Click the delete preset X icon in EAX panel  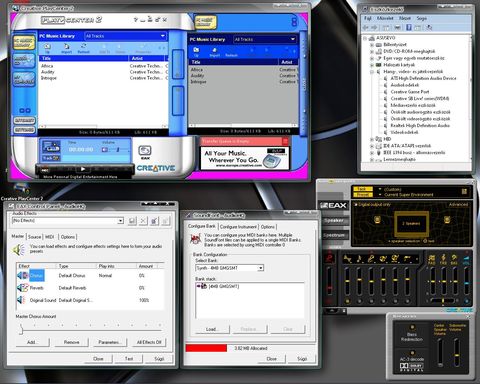pos(143,221)
